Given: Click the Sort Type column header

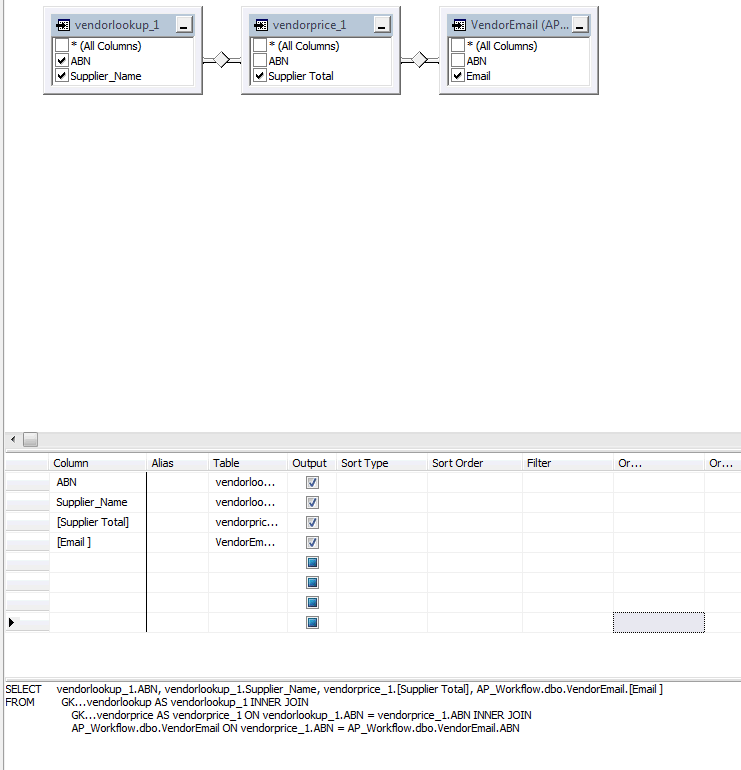Looking at the screenshot, I should (382, 463).
